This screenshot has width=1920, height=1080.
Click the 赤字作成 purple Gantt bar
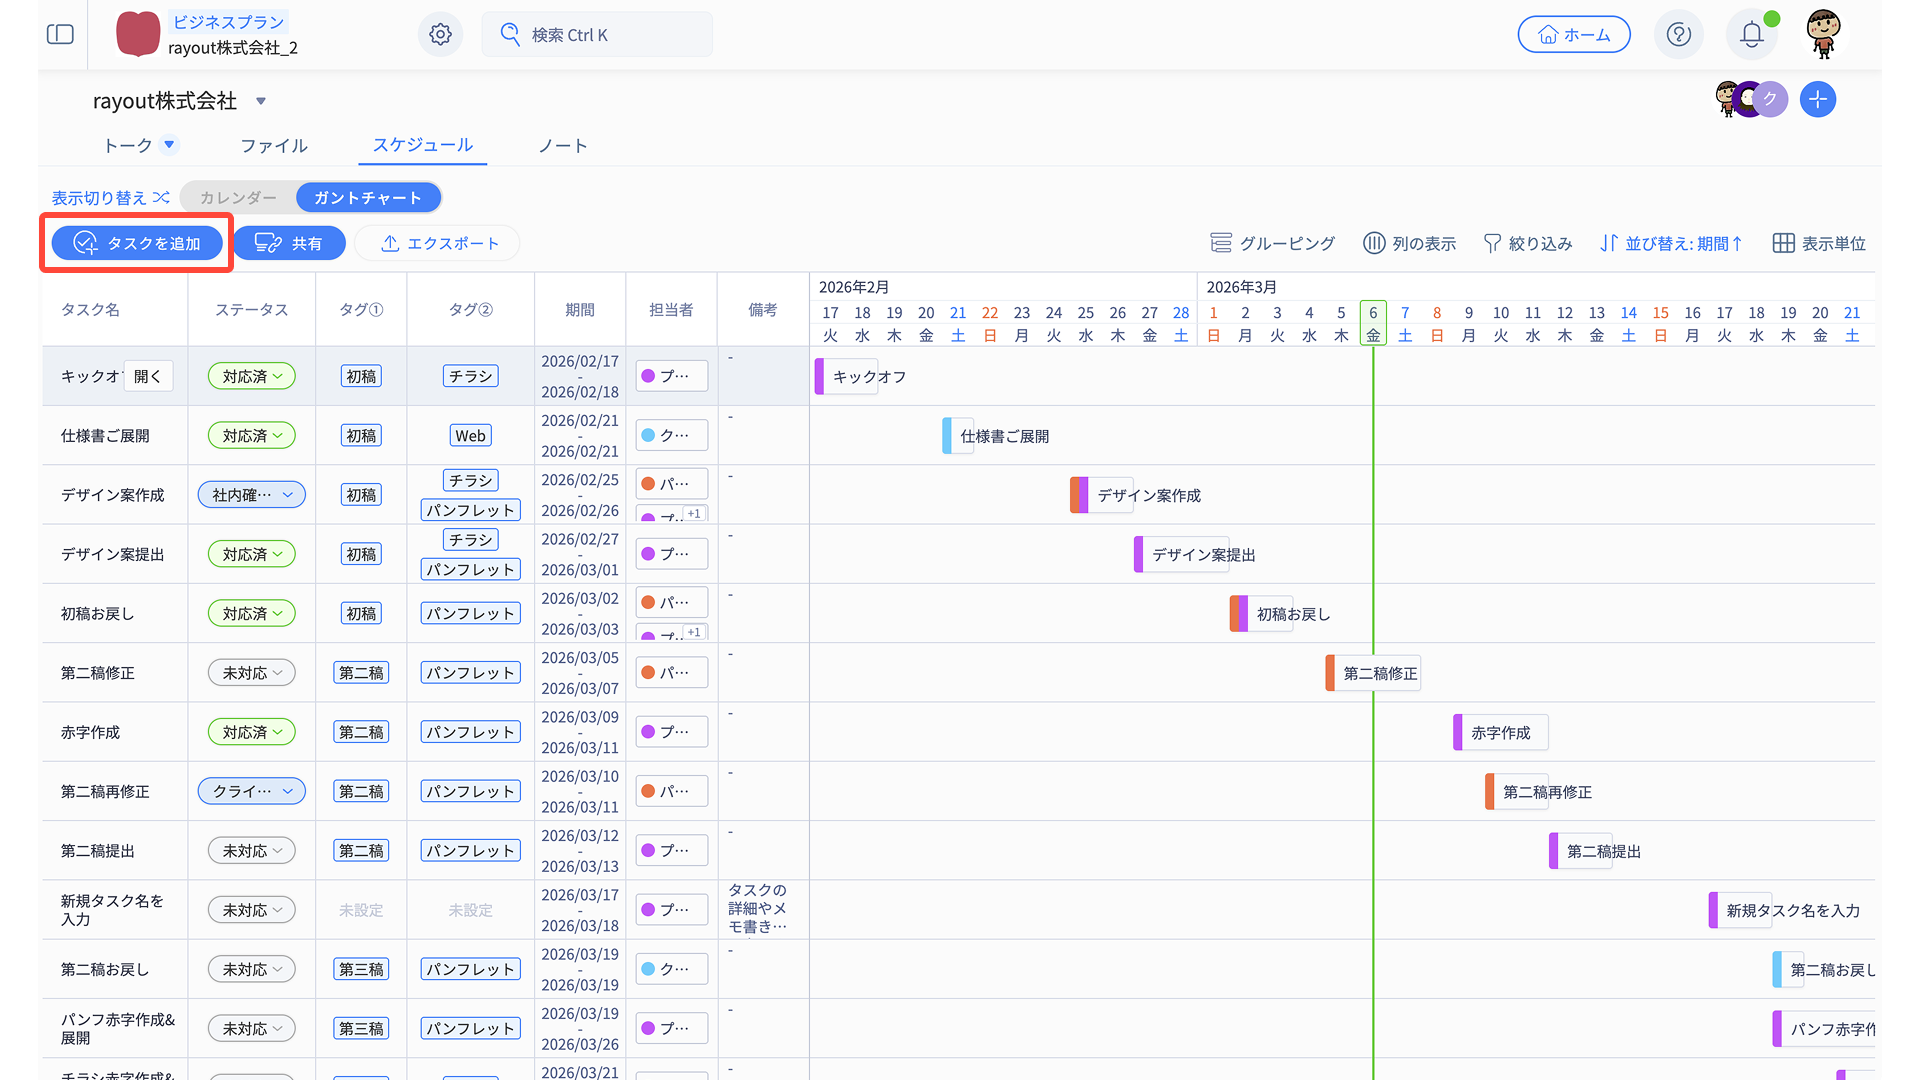(1458, 733)
